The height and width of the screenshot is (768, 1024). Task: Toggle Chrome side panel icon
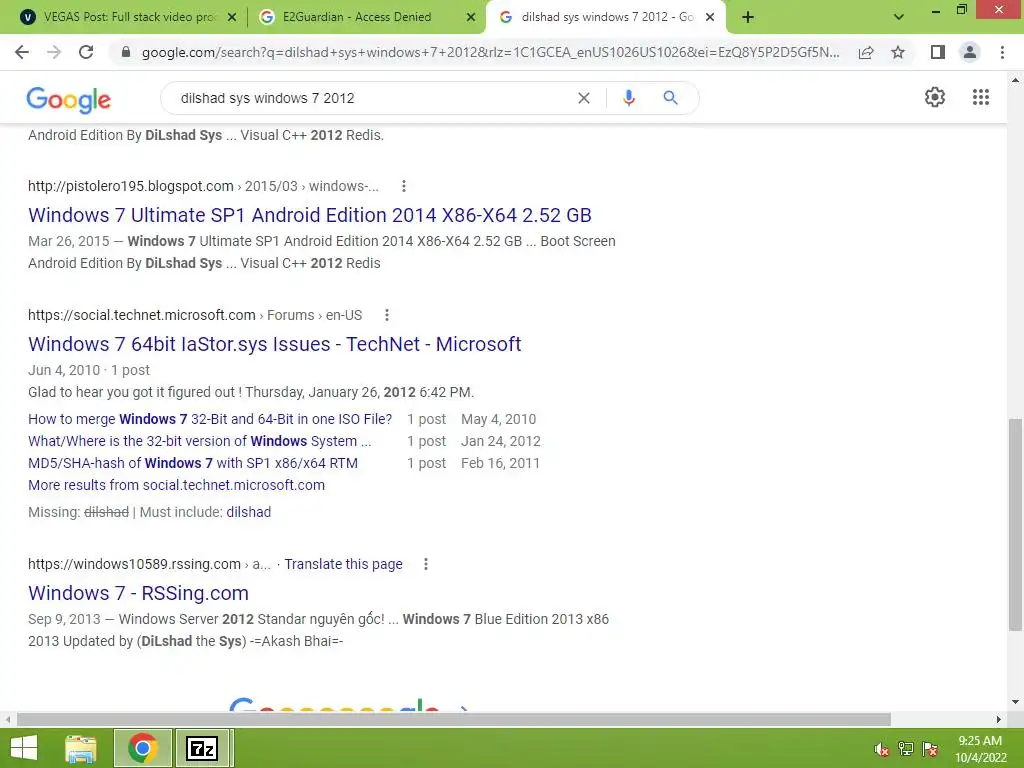938,52
